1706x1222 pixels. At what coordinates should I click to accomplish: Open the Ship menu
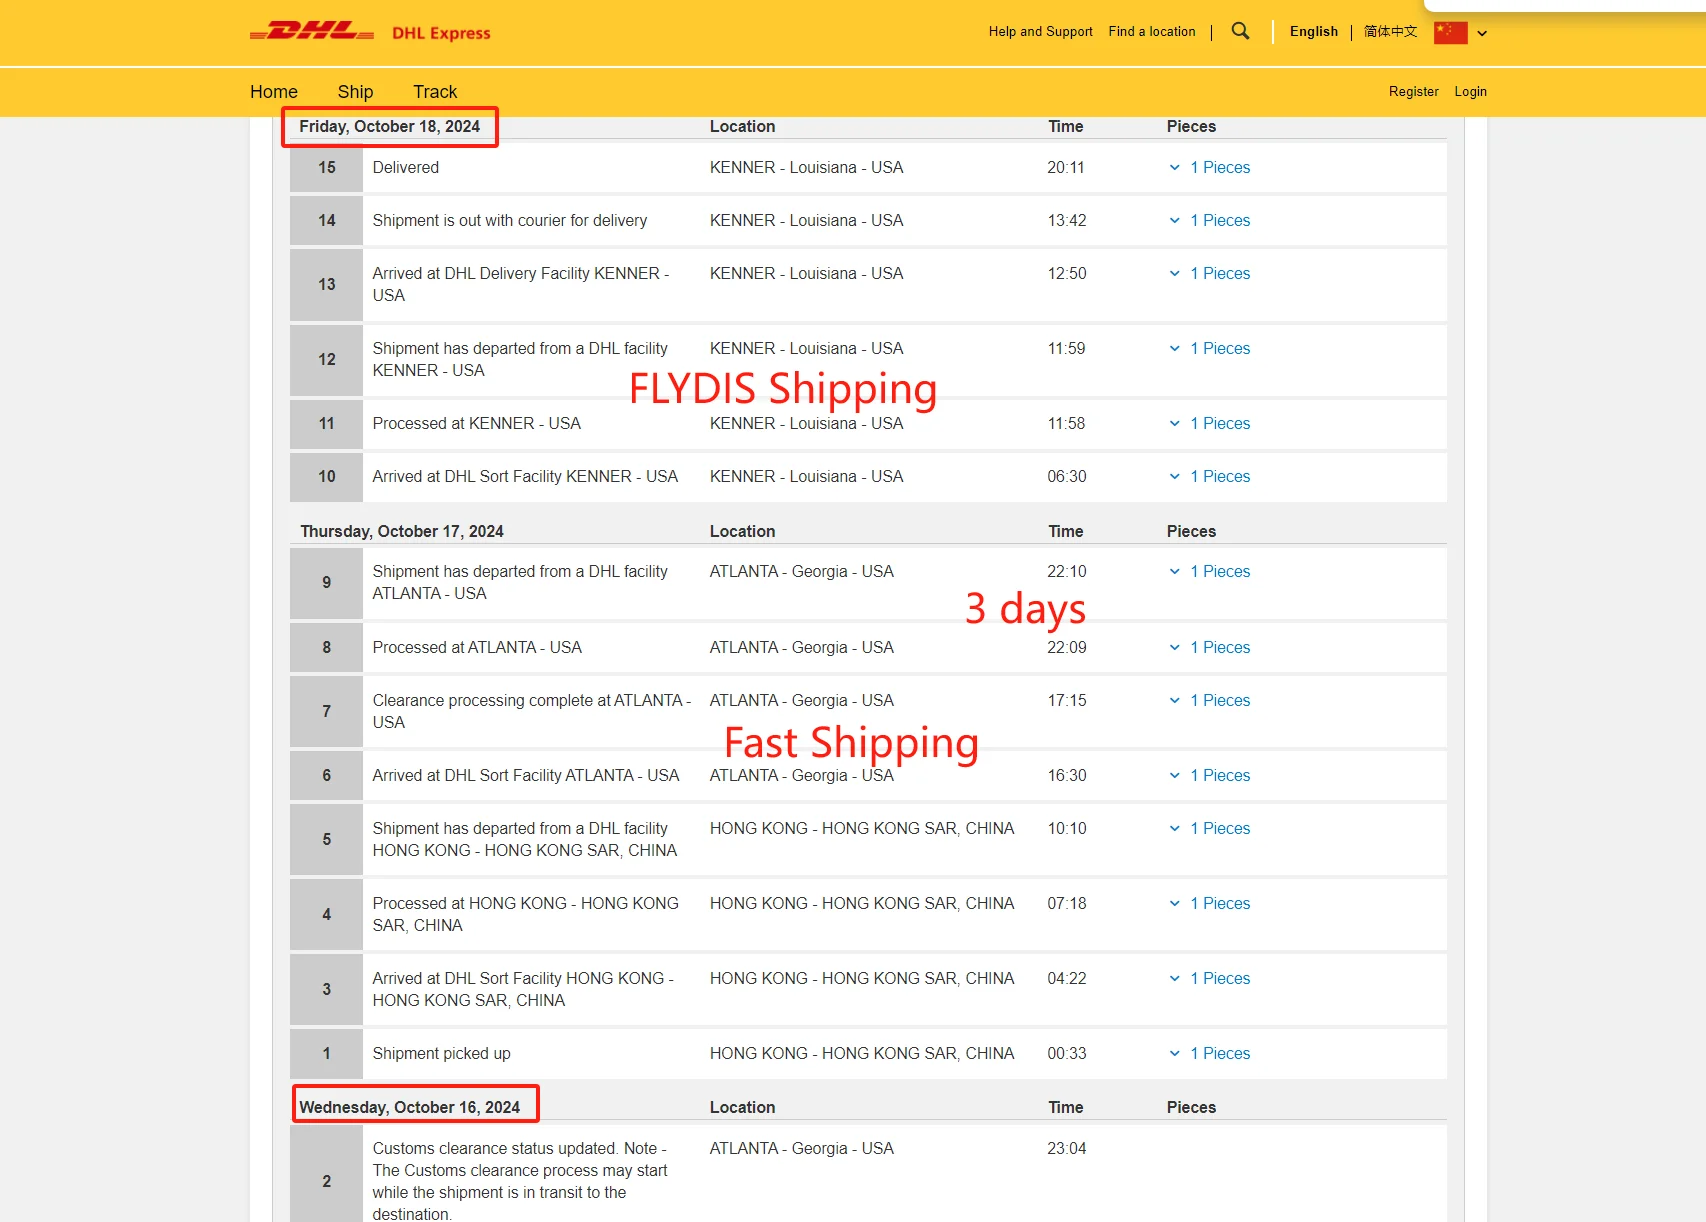pos(355,92)
